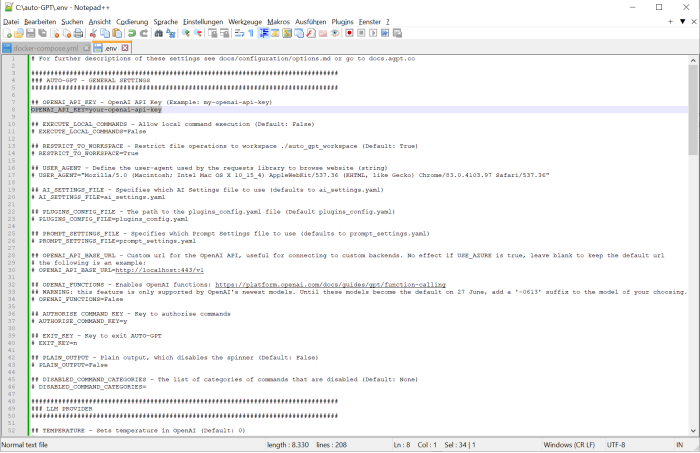
Task: Click the Copy toolbar icon
Action: point(105,33)
